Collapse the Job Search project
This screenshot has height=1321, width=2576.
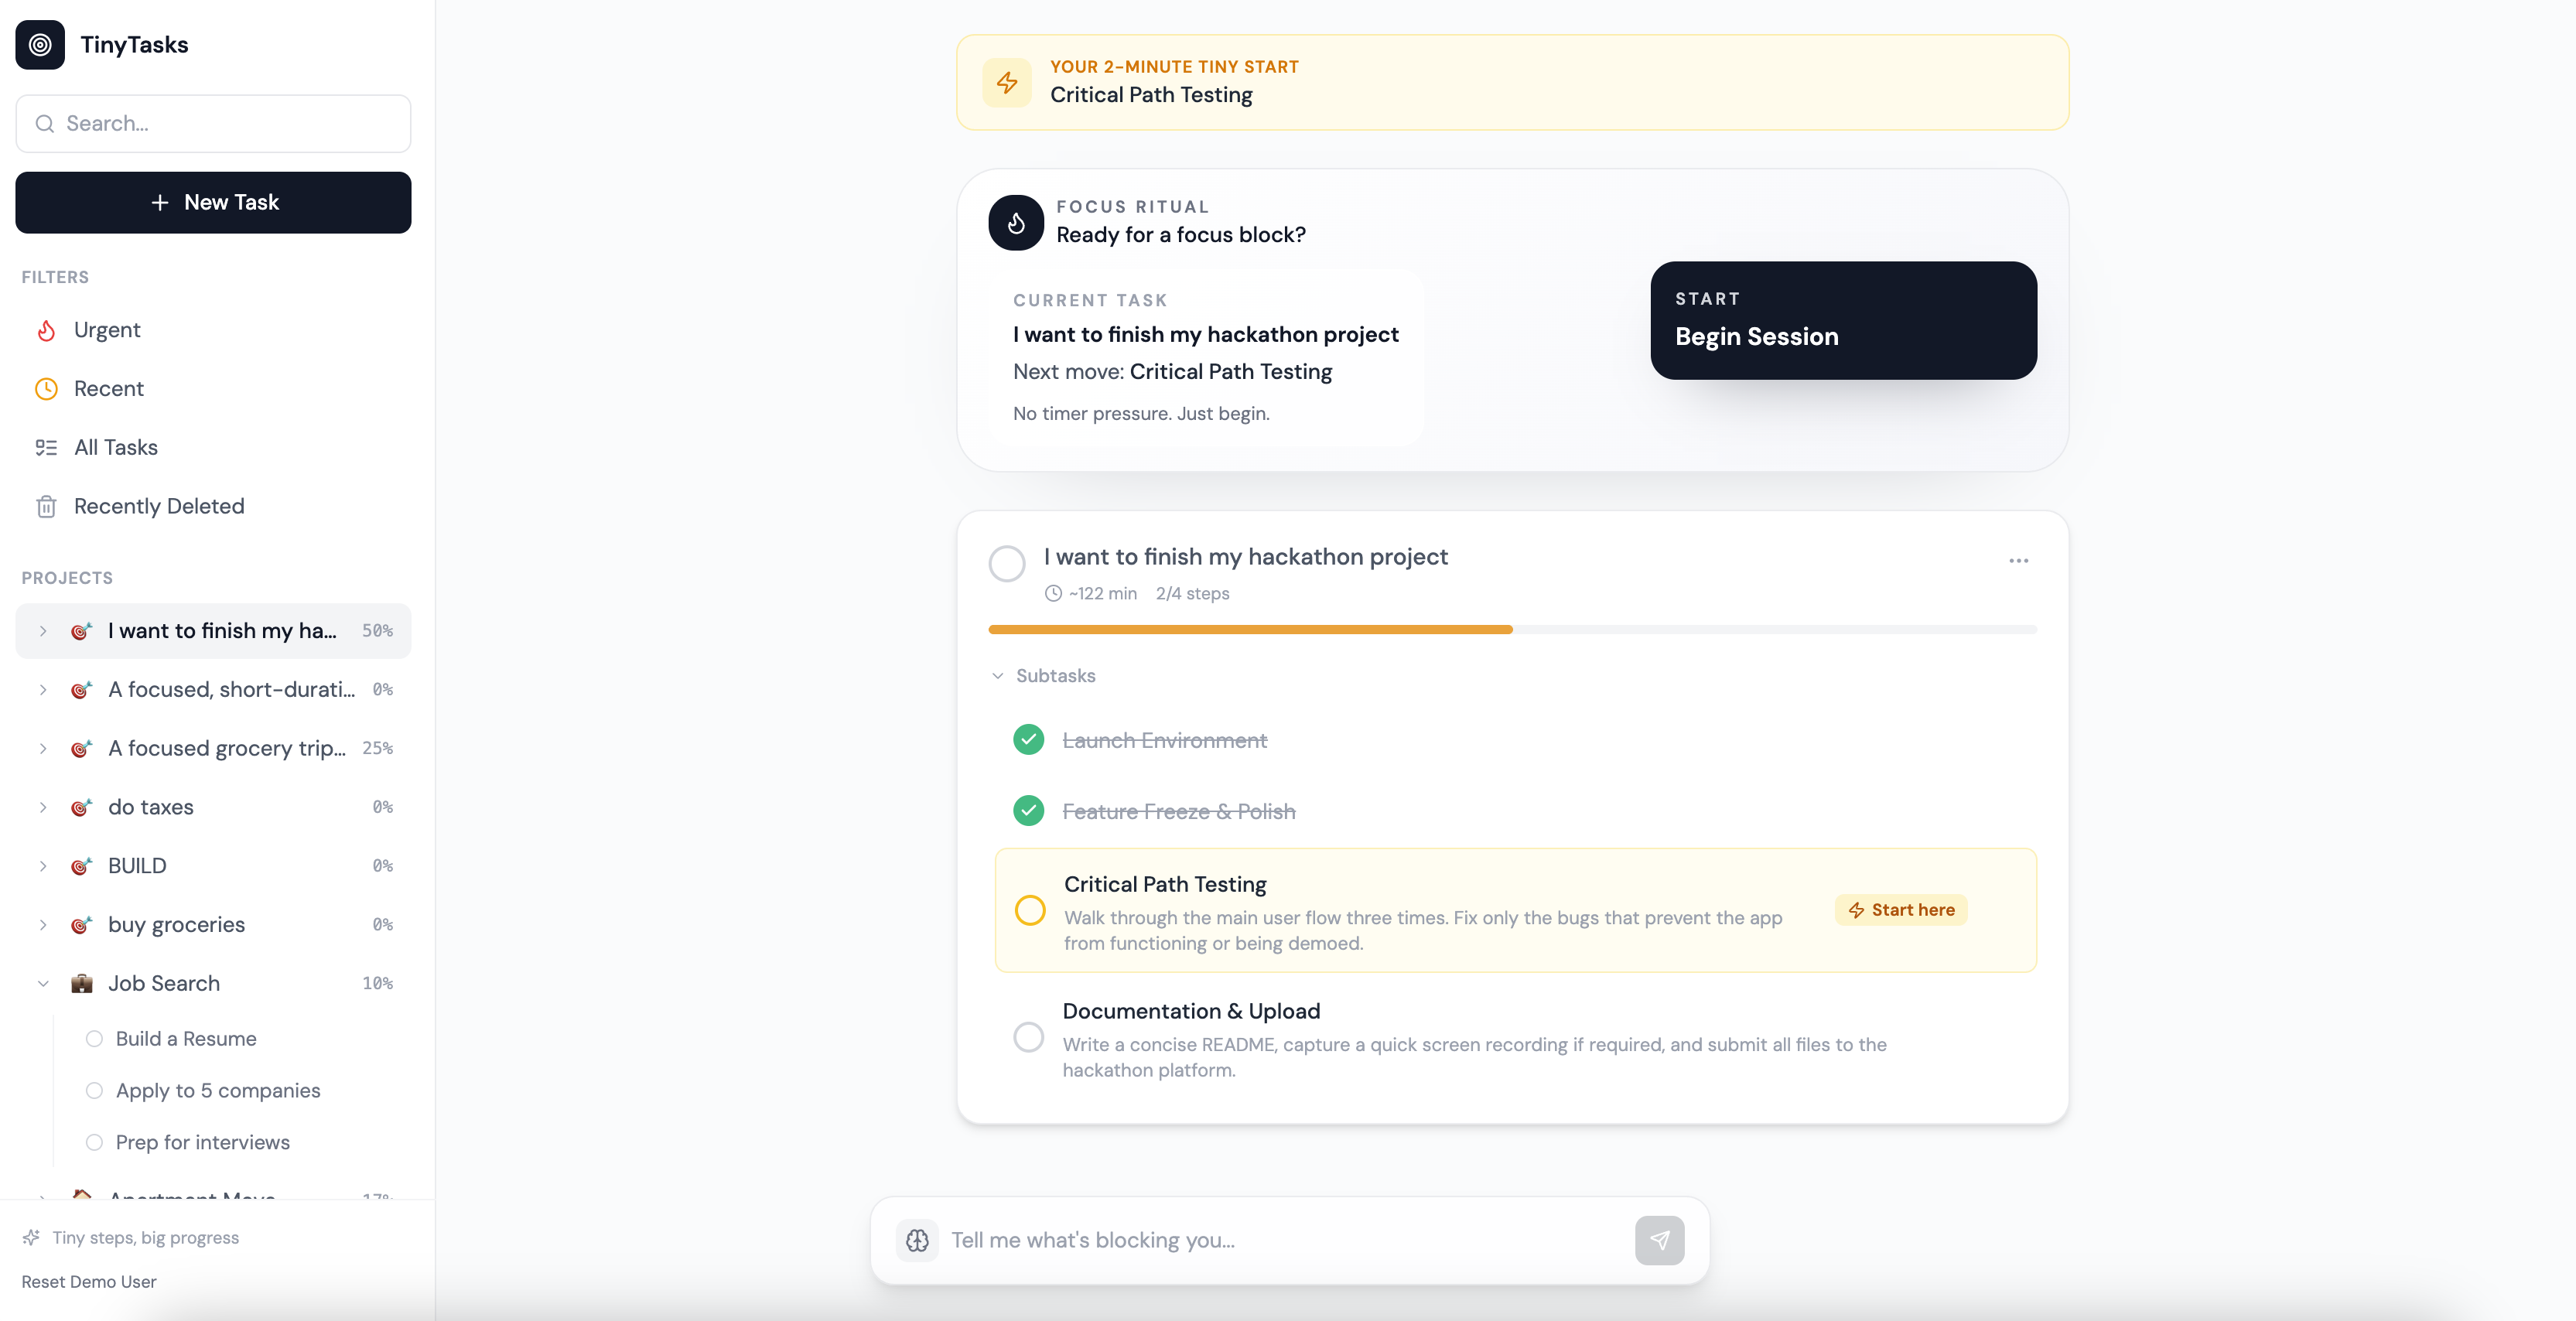(43, 983)
